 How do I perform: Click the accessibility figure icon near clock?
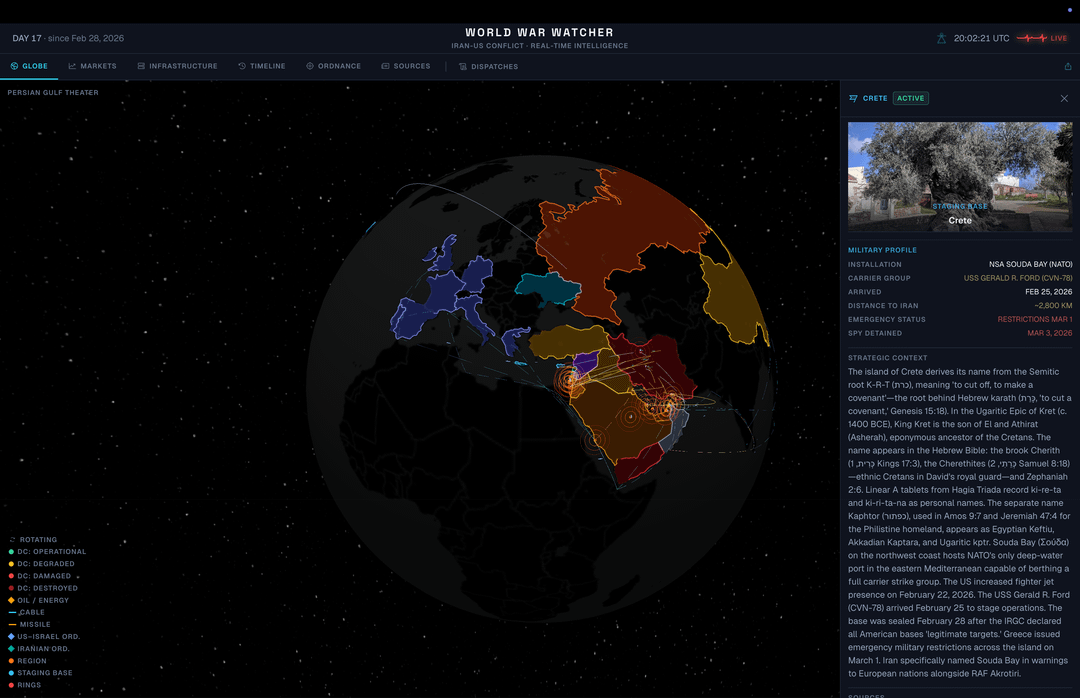coord(941,38)
